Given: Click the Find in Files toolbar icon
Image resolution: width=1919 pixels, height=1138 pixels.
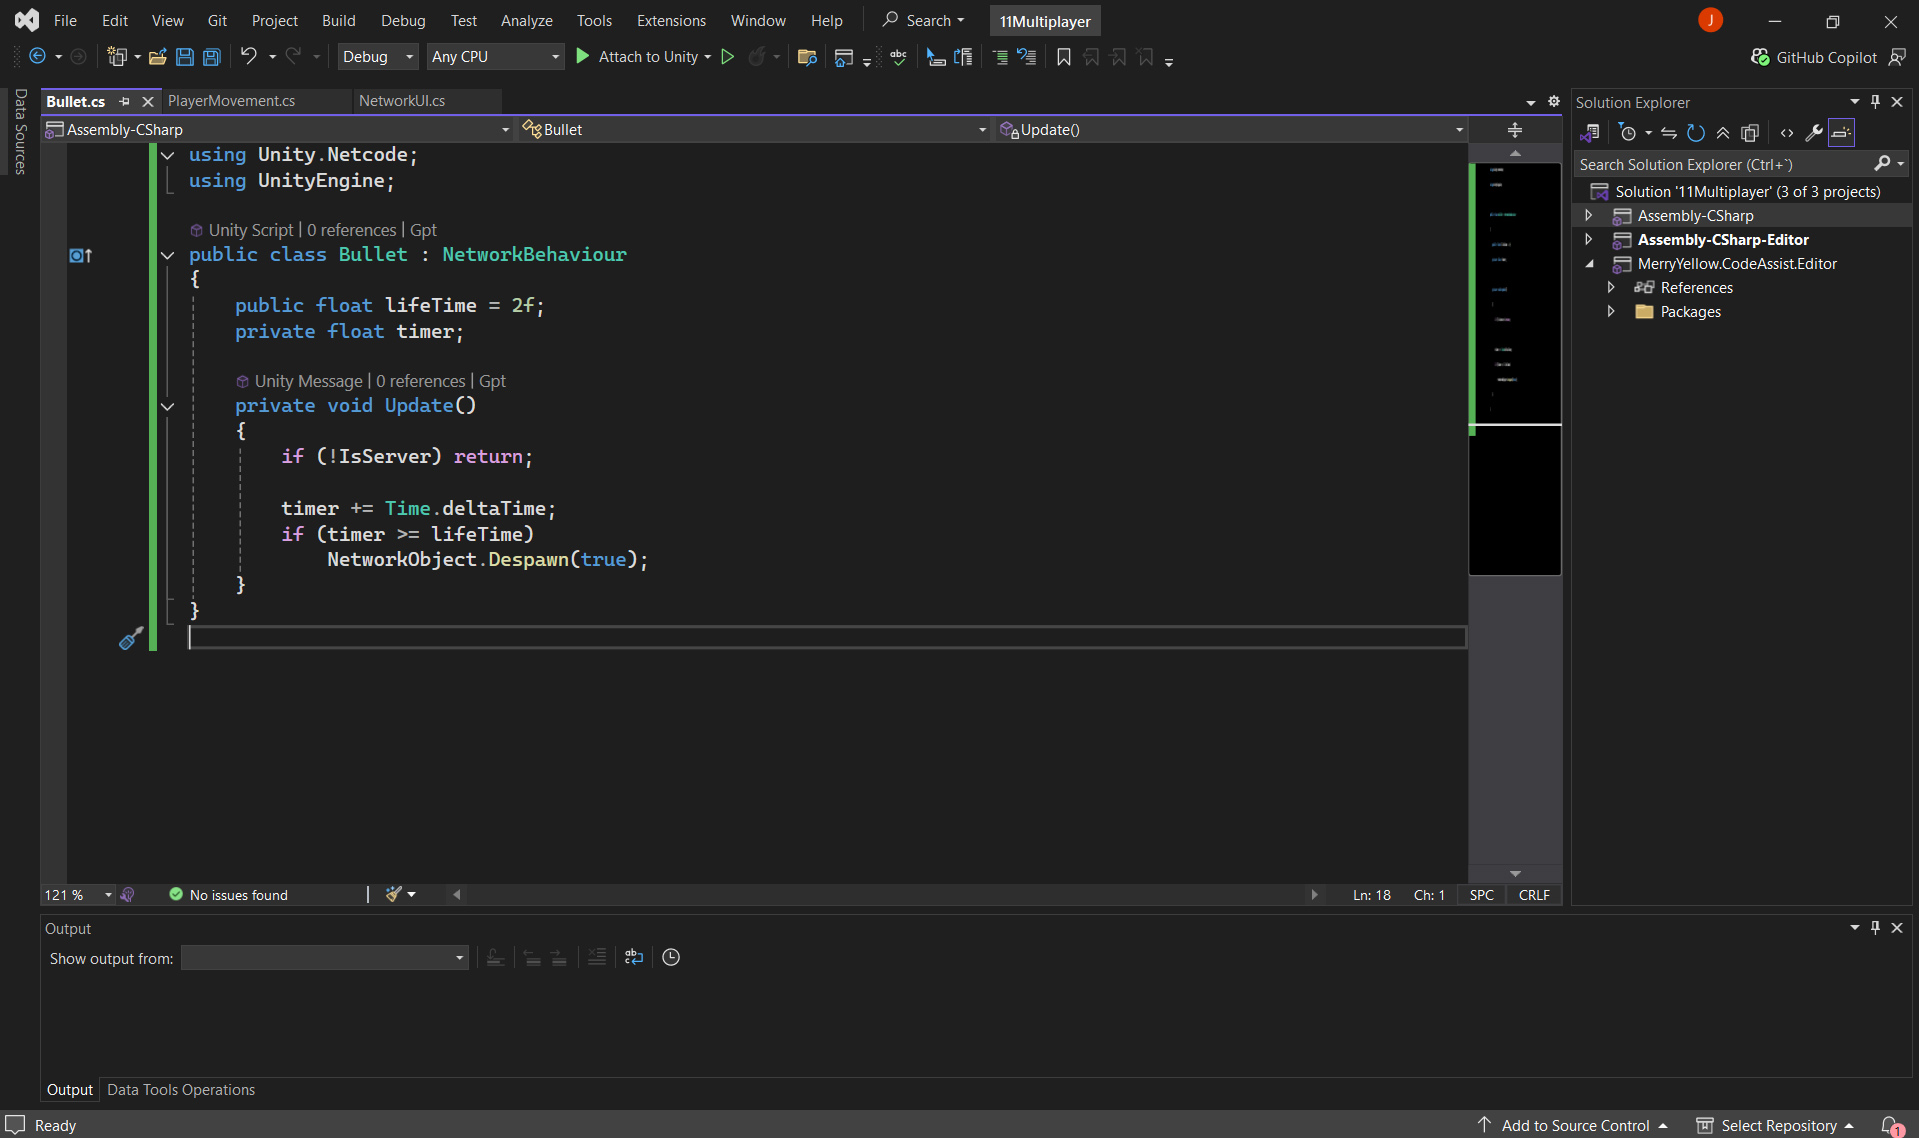Looking at the screenshot, I should pos(807,57).
